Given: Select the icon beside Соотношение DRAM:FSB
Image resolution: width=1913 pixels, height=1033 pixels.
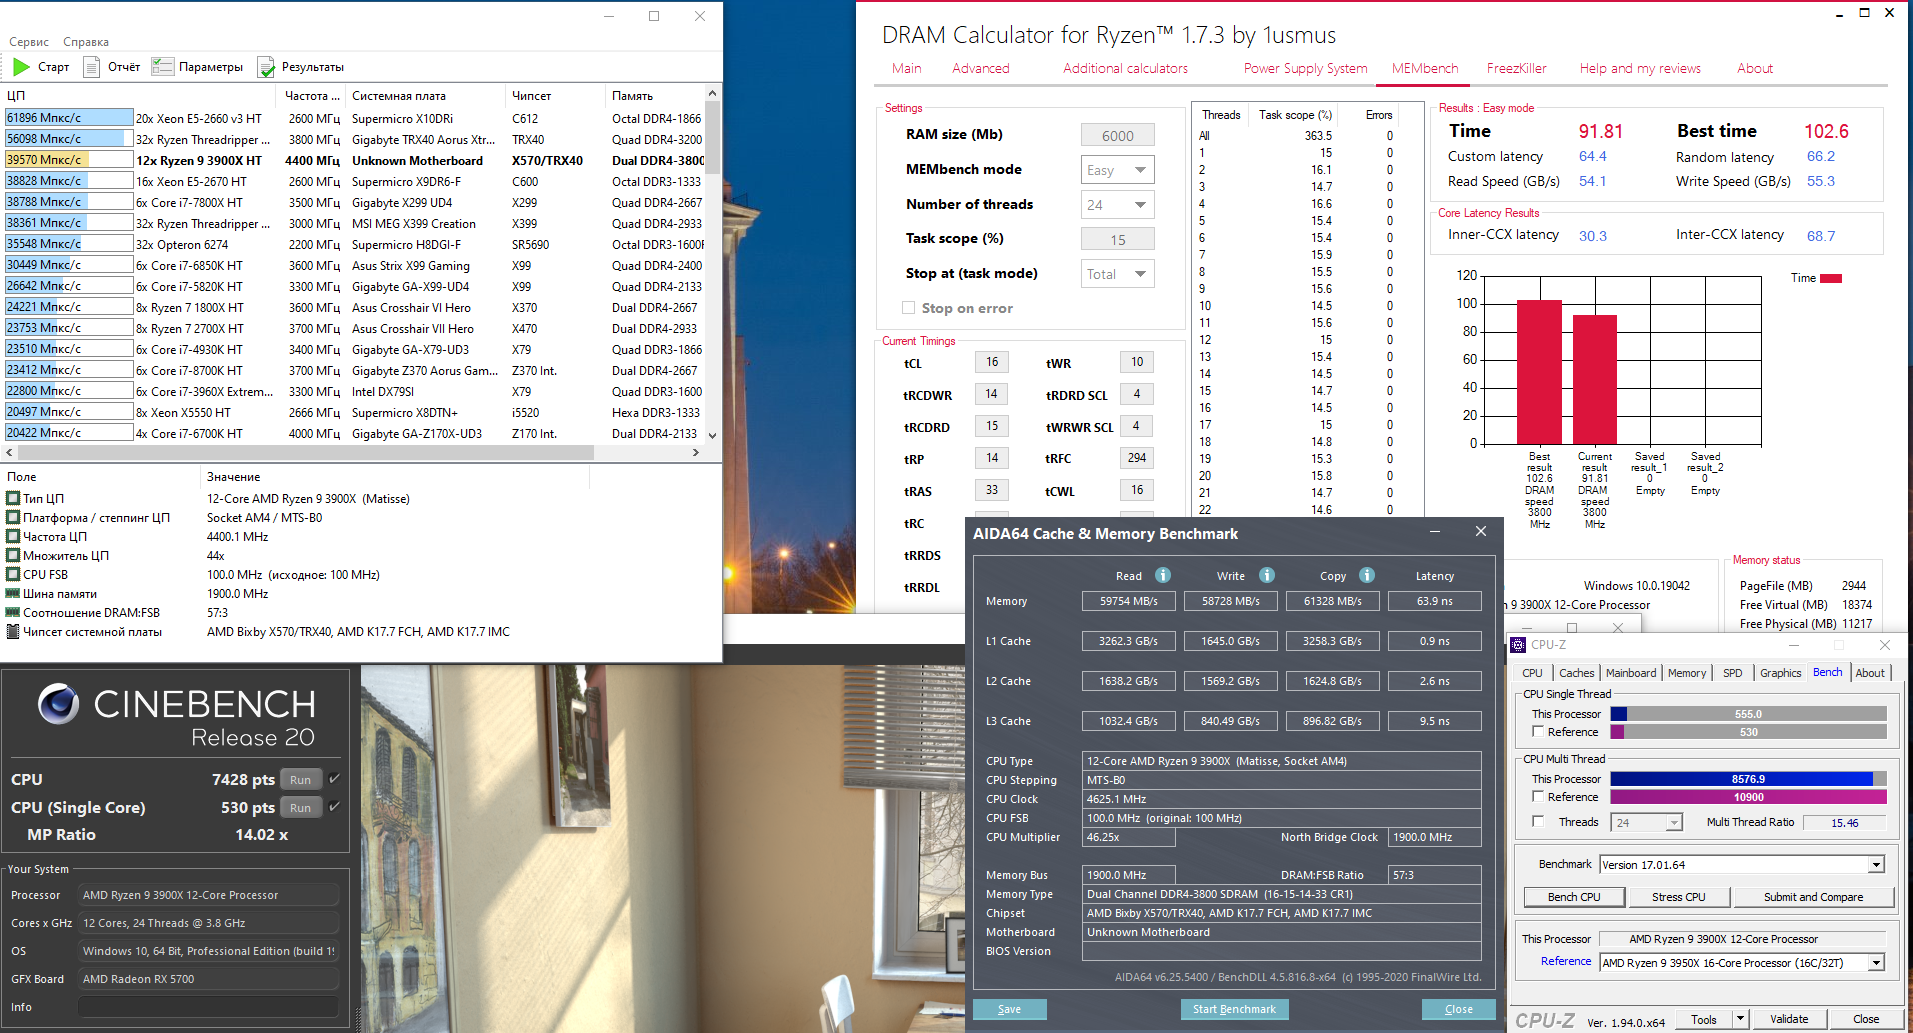Looking at the screenshot, I should (x=13, y=612).
